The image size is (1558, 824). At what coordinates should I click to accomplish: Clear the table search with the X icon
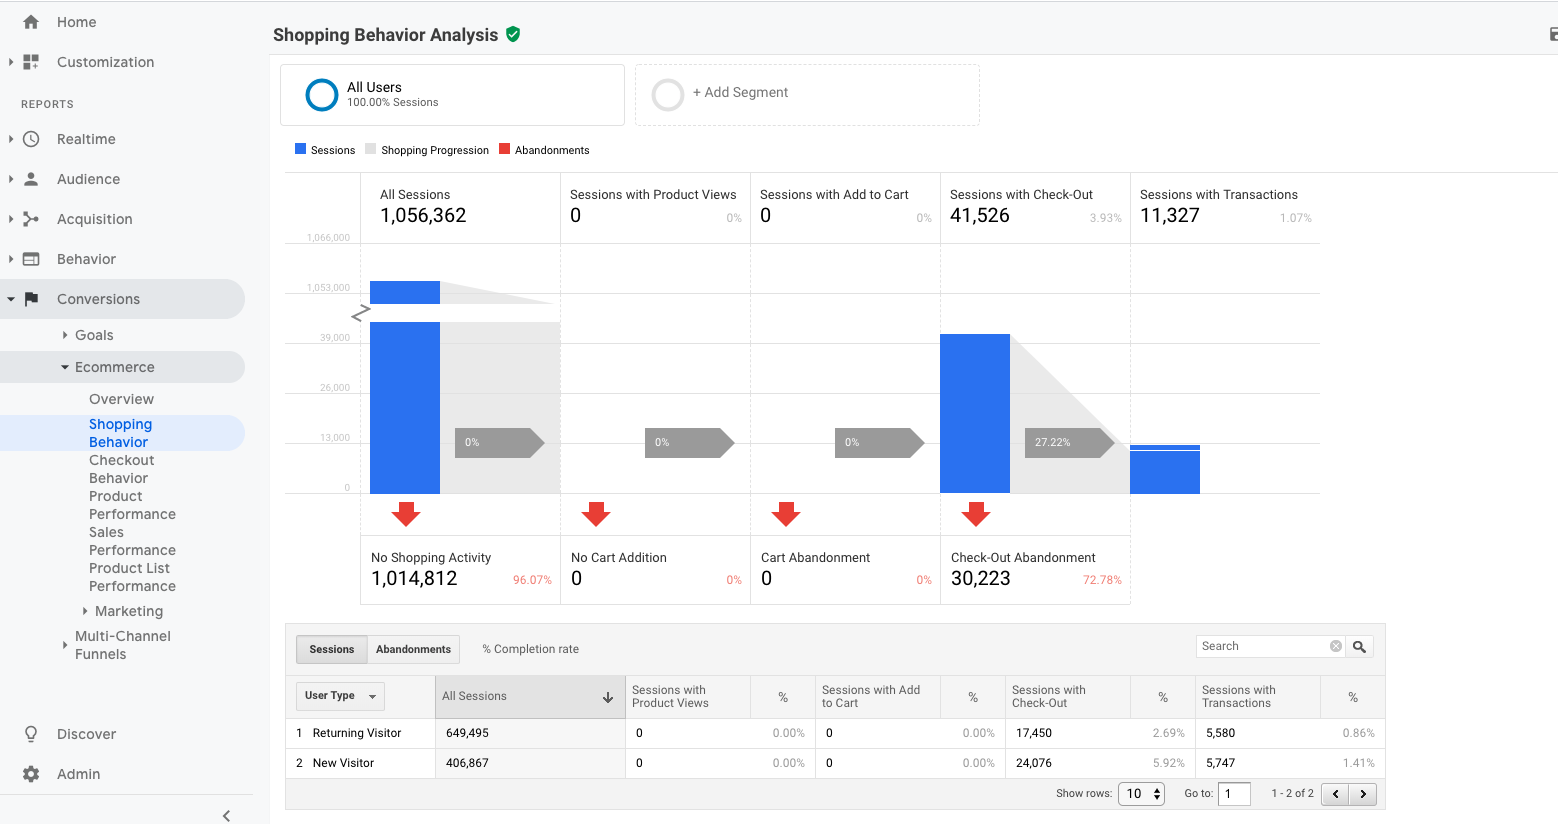pyautogui.click(x=1336, y=646)
